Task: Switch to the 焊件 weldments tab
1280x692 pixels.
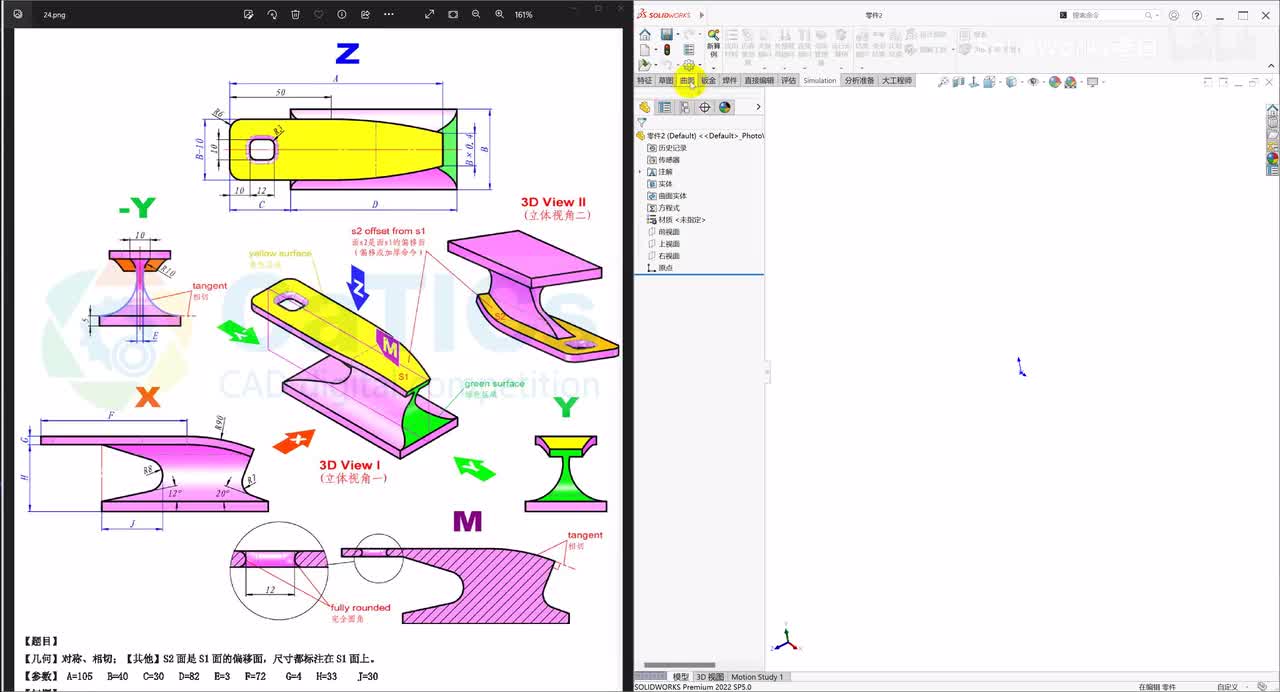Action: [730, 80]
